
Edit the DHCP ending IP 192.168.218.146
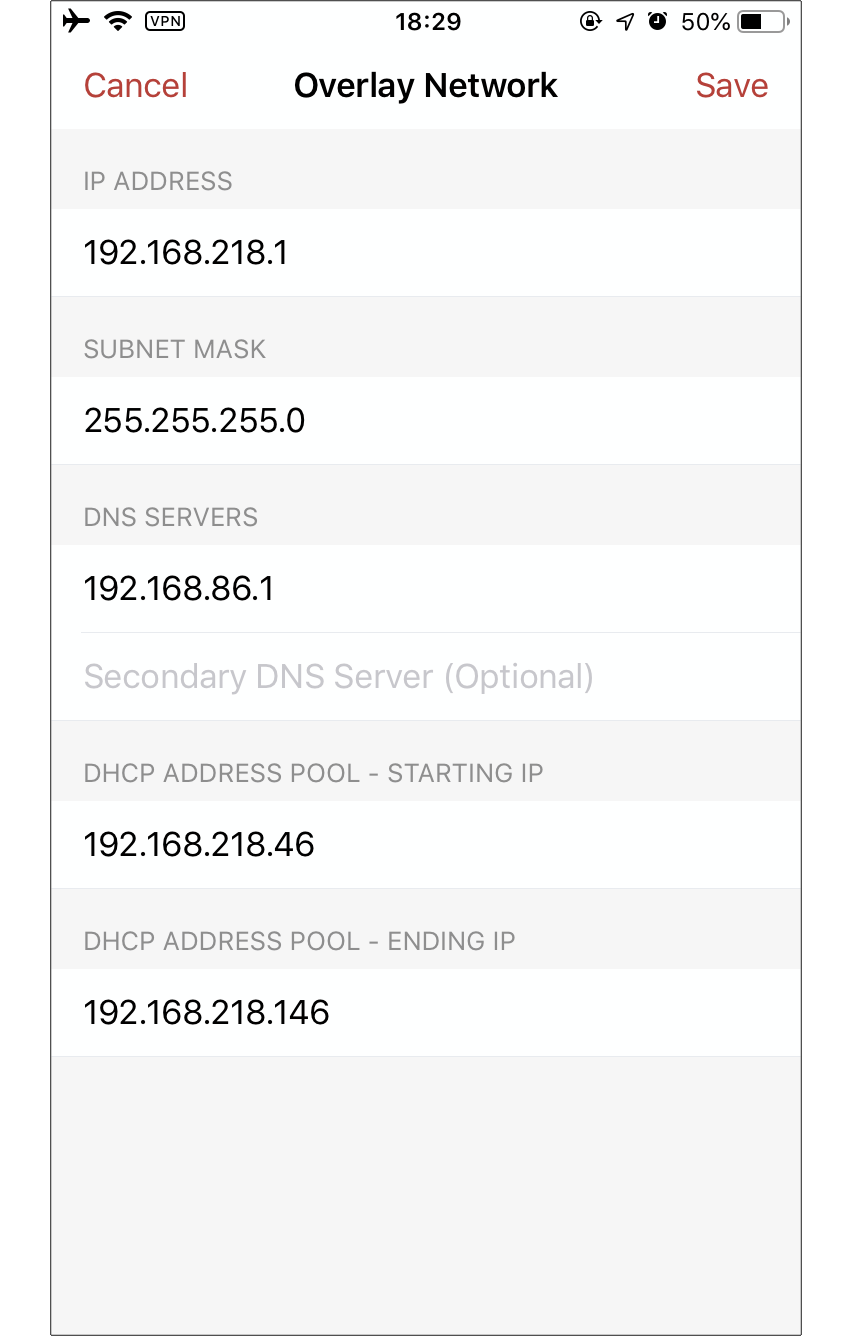pyautogui.click(x=426, y=1013)
